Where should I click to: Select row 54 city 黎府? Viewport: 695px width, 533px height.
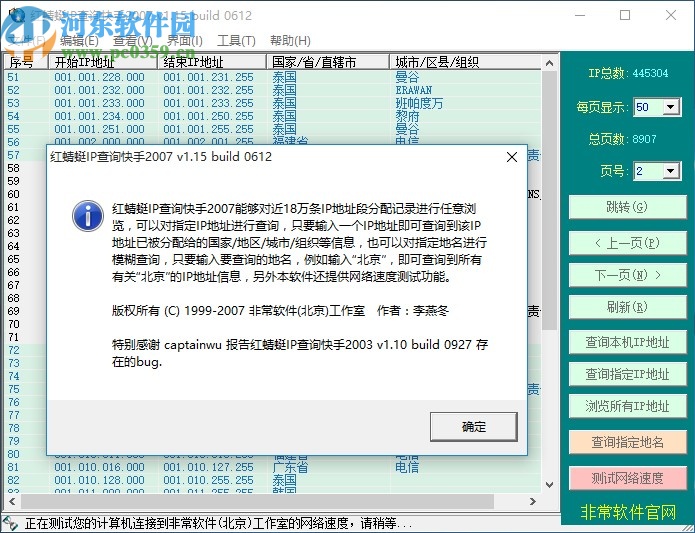pos(407,116)
